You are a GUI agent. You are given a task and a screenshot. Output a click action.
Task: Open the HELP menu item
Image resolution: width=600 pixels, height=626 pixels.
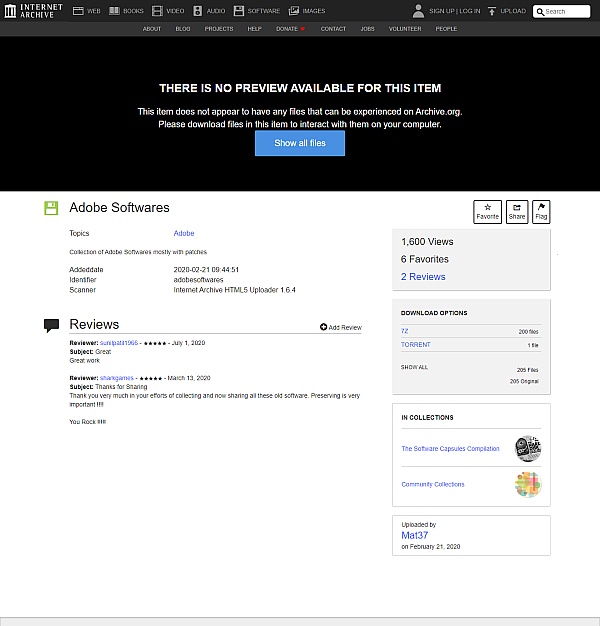pyautogui.click(x=254, y=29)
